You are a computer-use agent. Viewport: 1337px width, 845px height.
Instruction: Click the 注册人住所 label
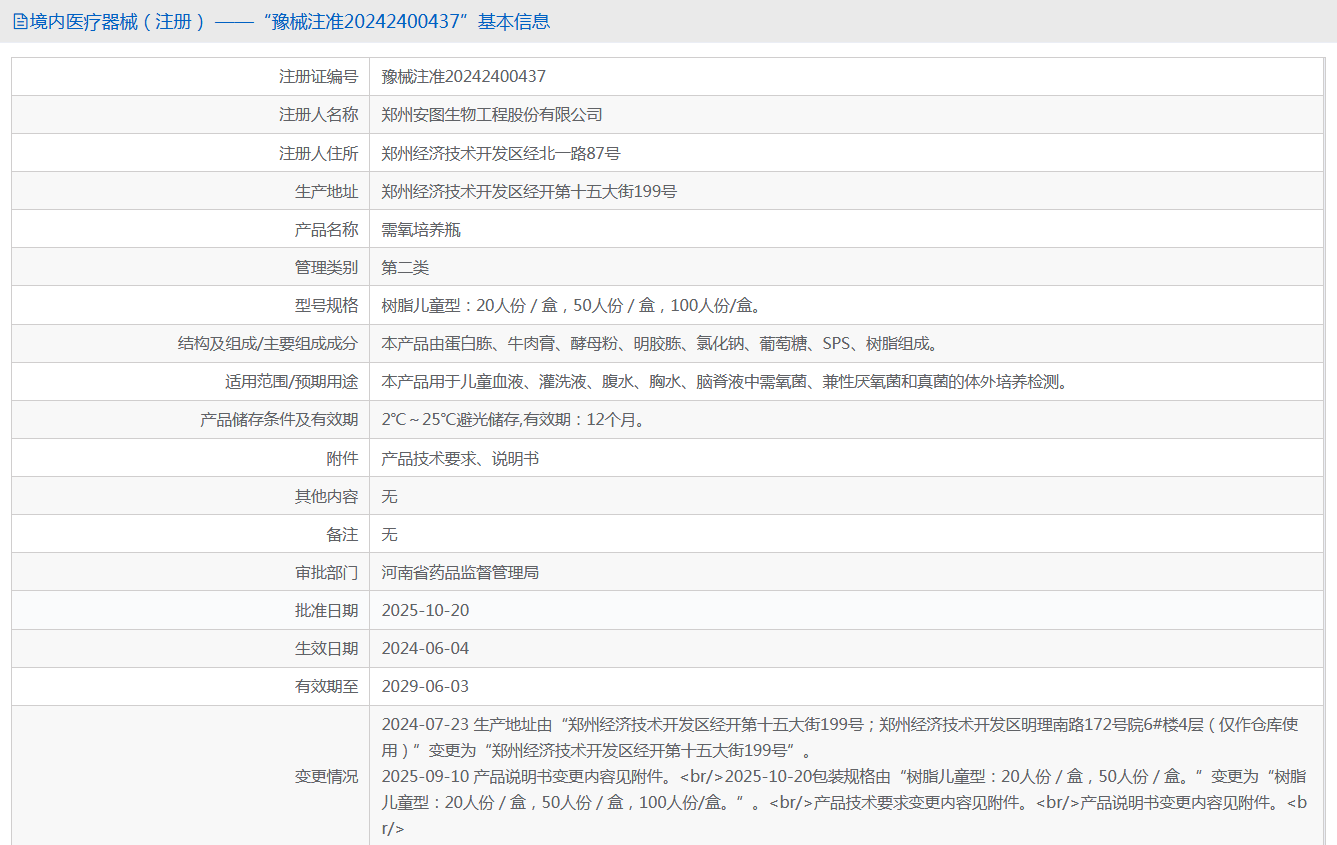[318, 153]
